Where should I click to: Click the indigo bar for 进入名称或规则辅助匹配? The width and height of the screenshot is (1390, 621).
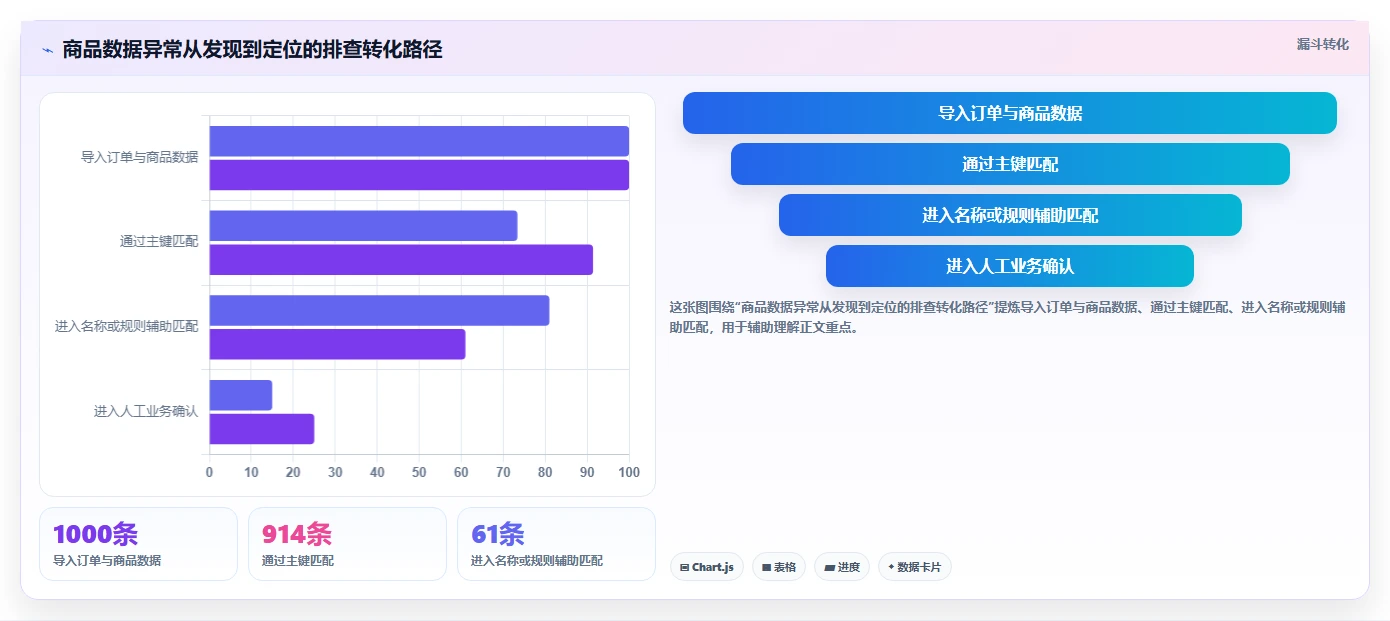coord(379,310)
